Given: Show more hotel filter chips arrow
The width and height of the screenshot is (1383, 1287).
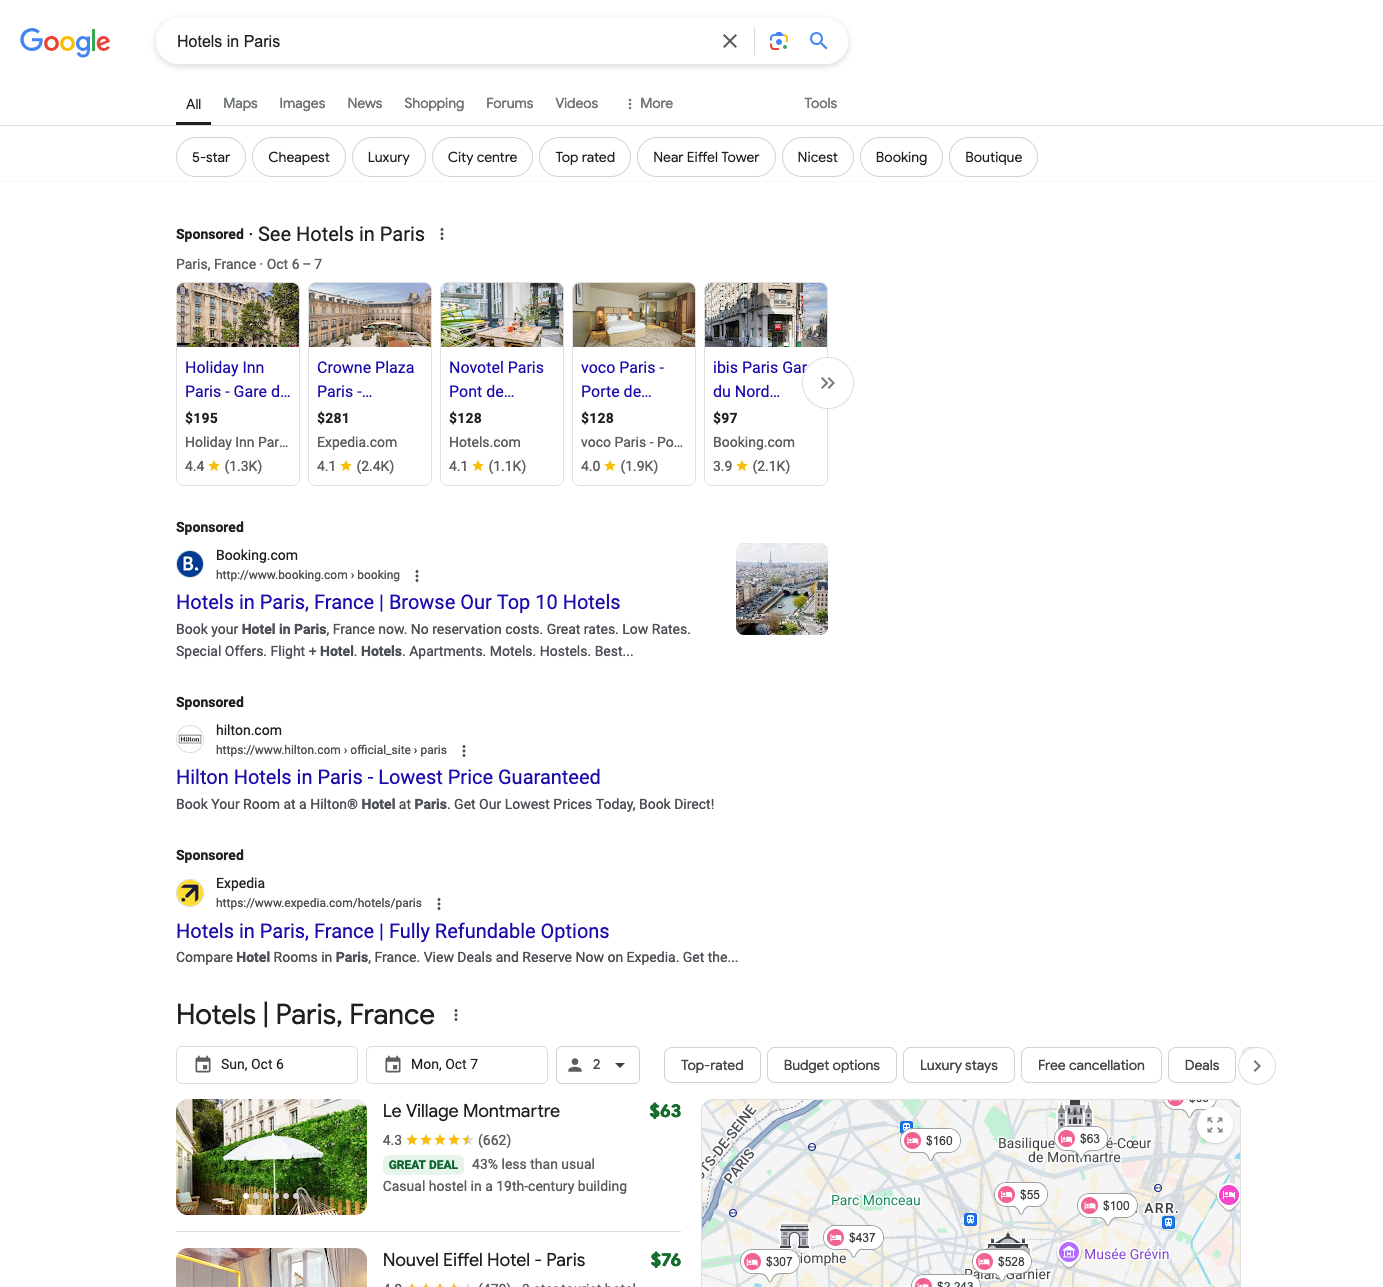Looking at the screenshot, I should pyautogui.click(x=1257, y=1066).
